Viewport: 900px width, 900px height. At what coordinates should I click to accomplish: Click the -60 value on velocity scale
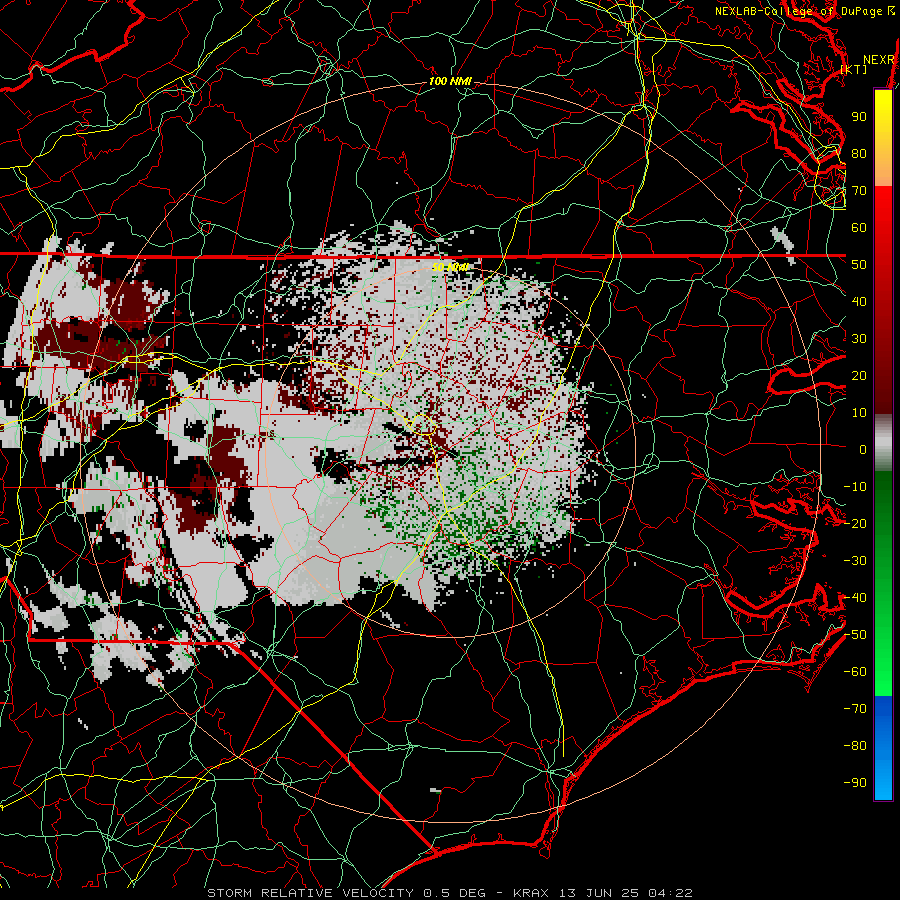[x=855, y=672]
